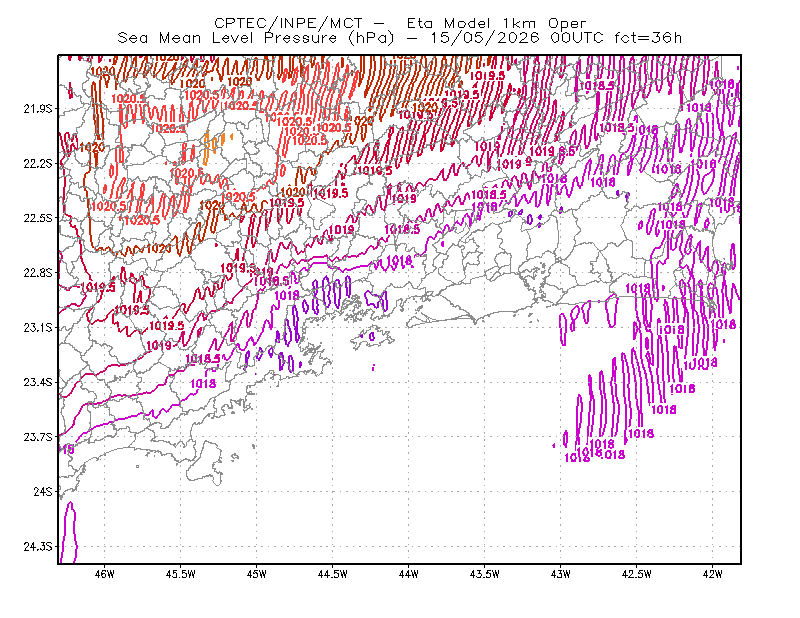Click the isolated magenta contour beside 24.3S
This screenshot has height=618, width=800.
click(69, 532)
